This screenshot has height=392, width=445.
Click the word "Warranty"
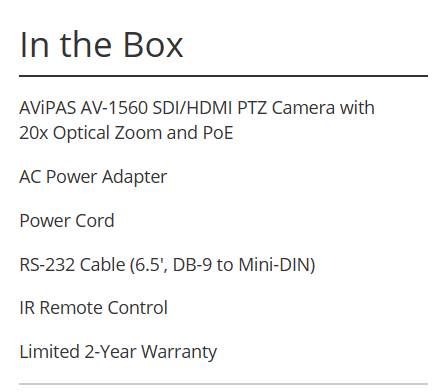179,352
